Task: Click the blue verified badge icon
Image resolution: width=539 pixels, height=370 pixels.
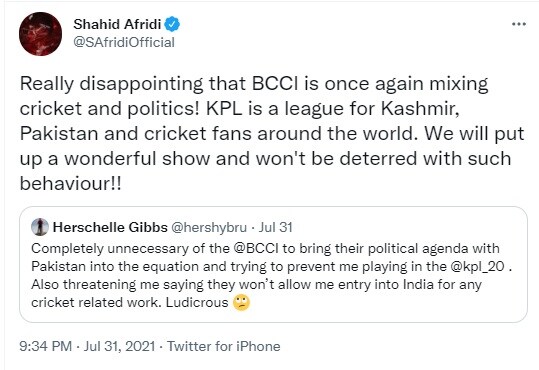Action: pyautogui.click(x=172, y=24)
